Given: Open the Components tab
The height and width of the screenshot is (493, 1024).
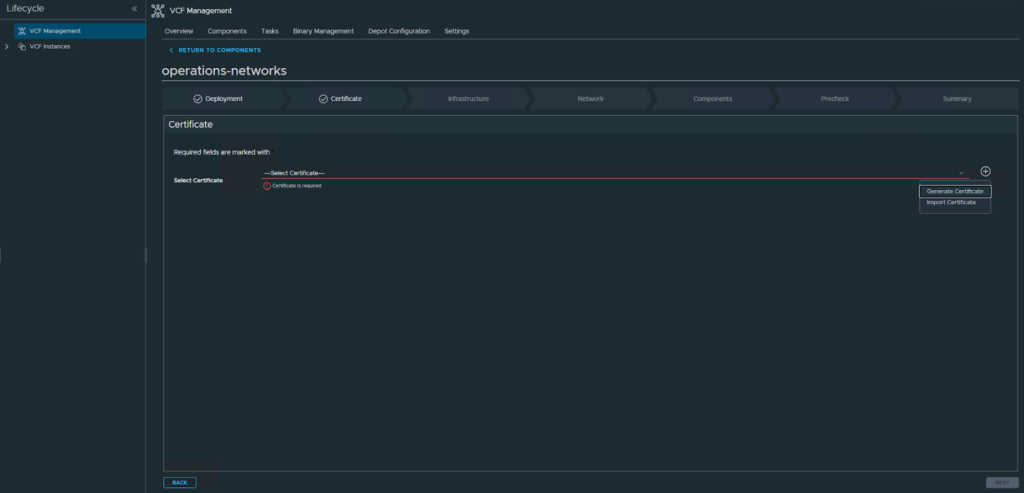Looking at the screenshot, I should click(227, 31).
